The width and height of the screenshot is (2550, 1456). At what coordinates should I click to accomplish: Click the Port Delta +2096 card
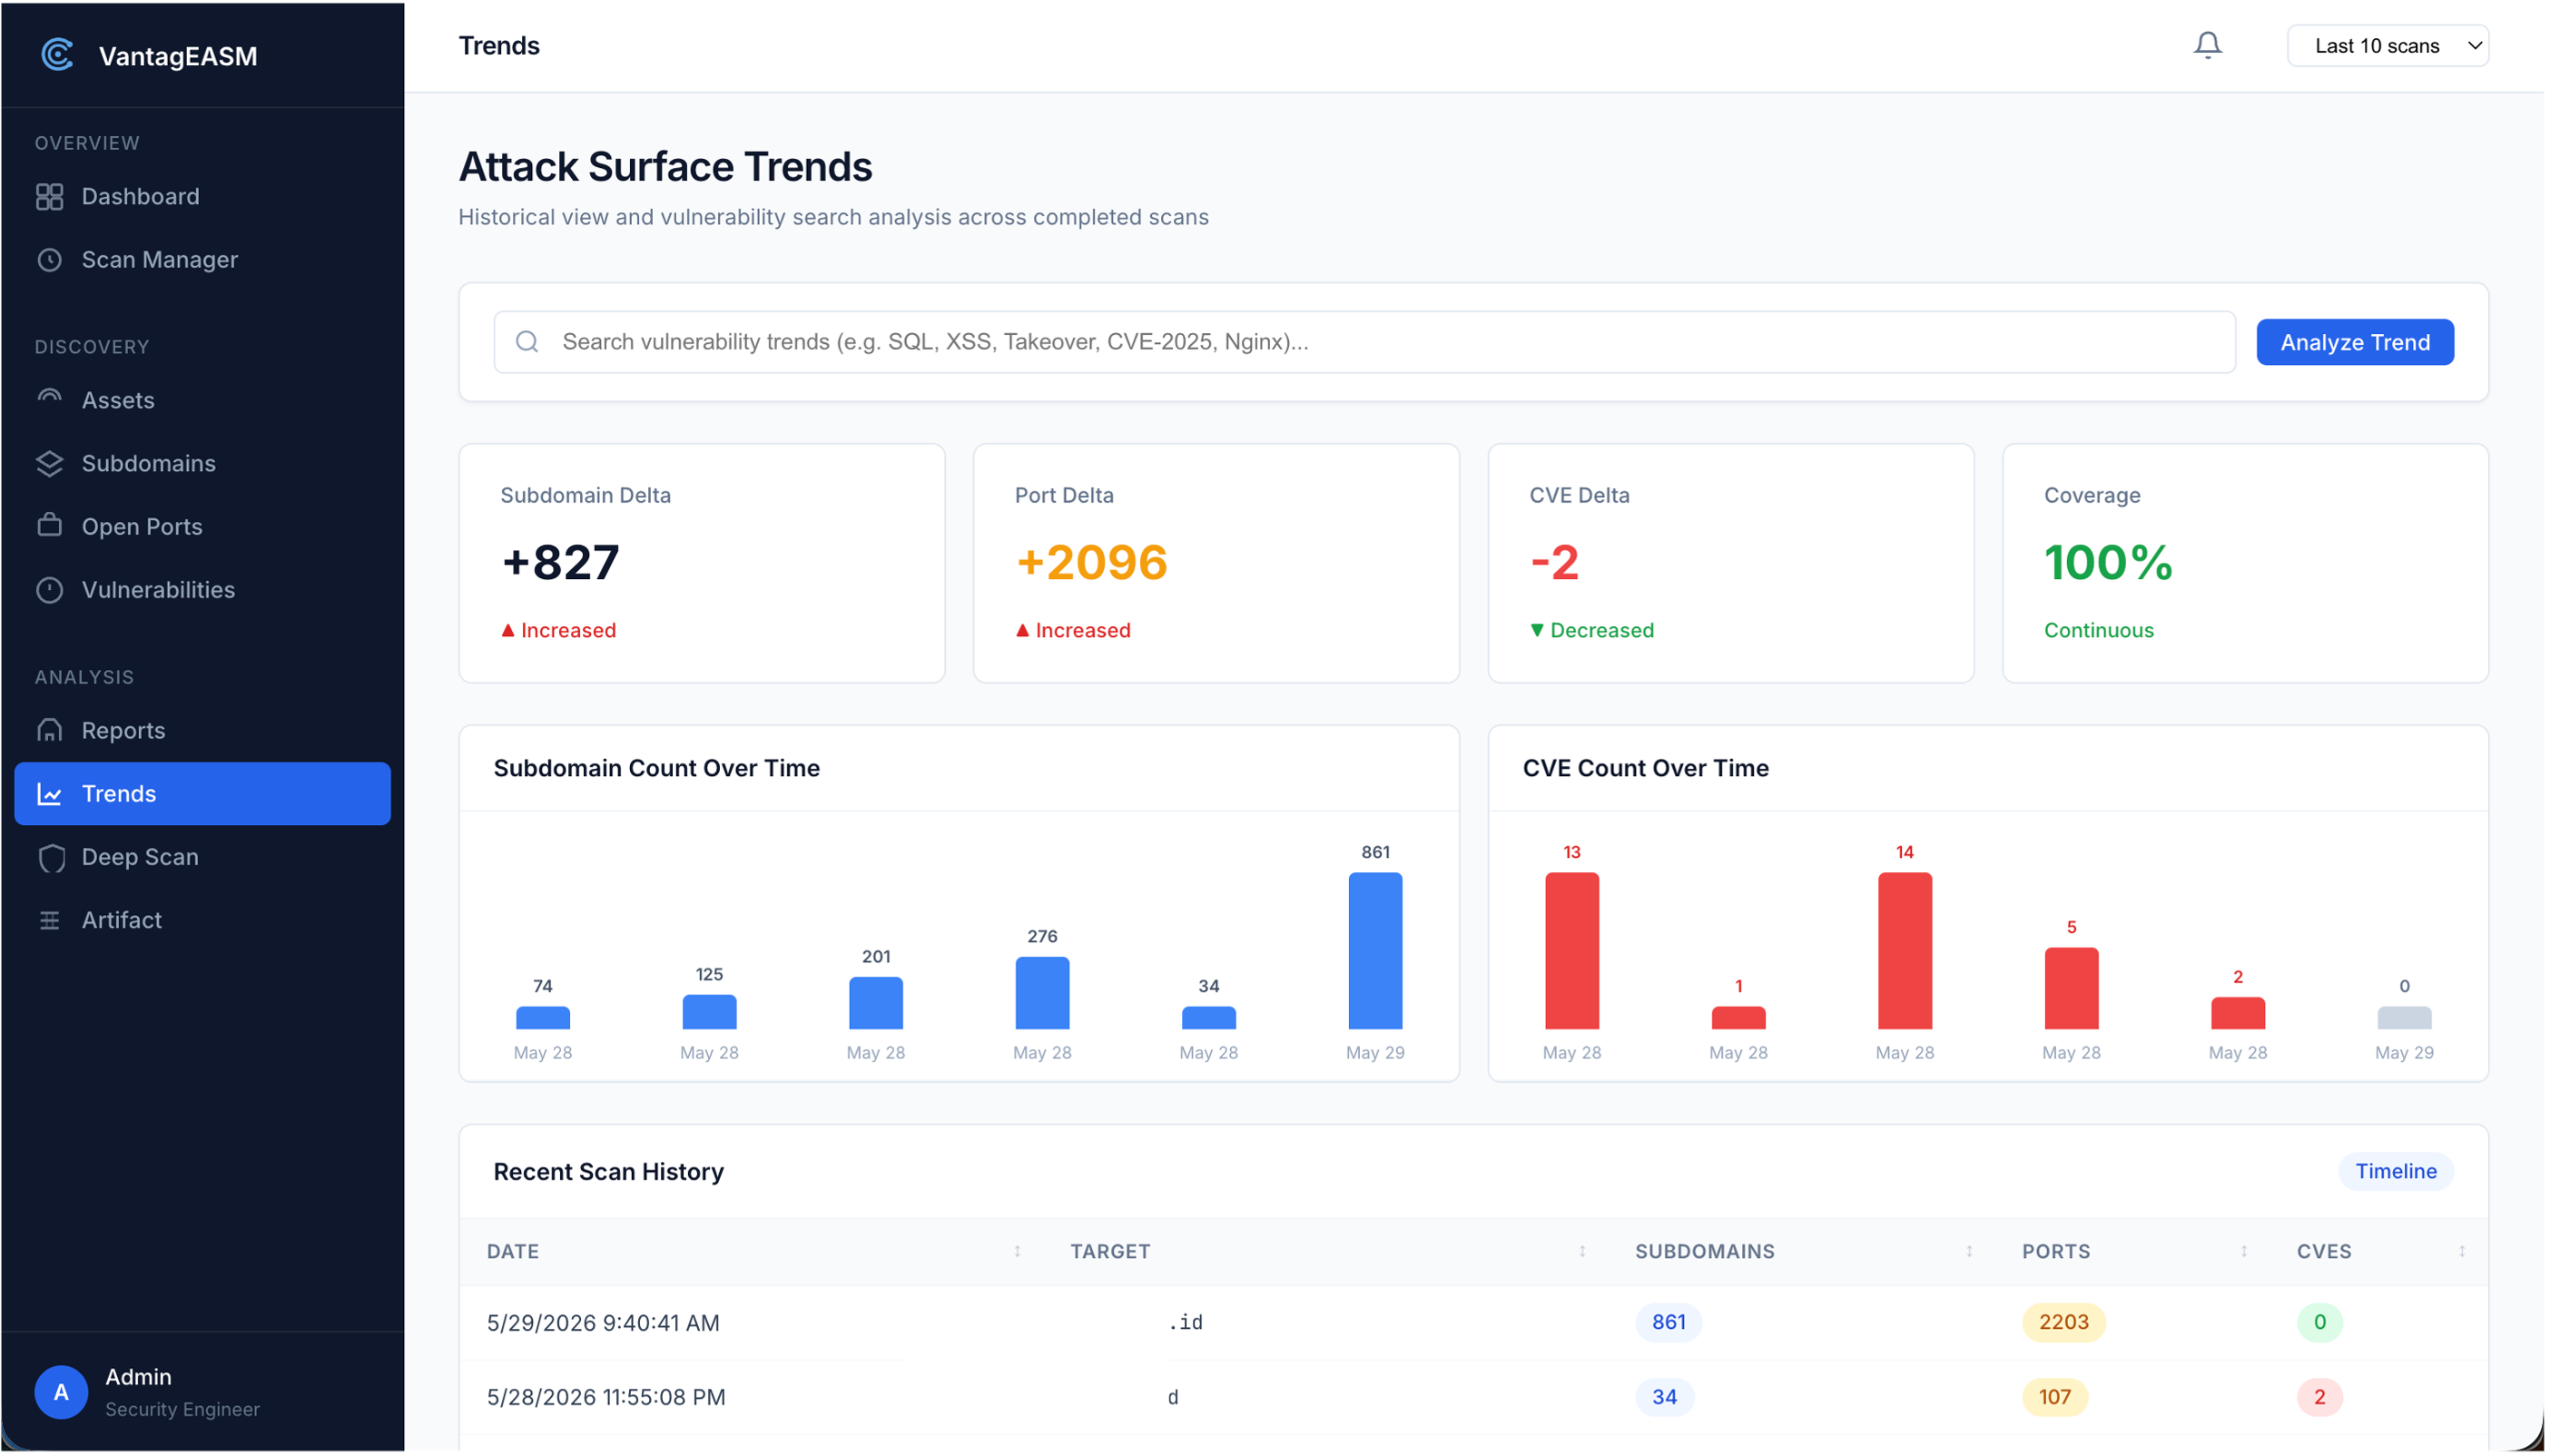coord(1216,563)
